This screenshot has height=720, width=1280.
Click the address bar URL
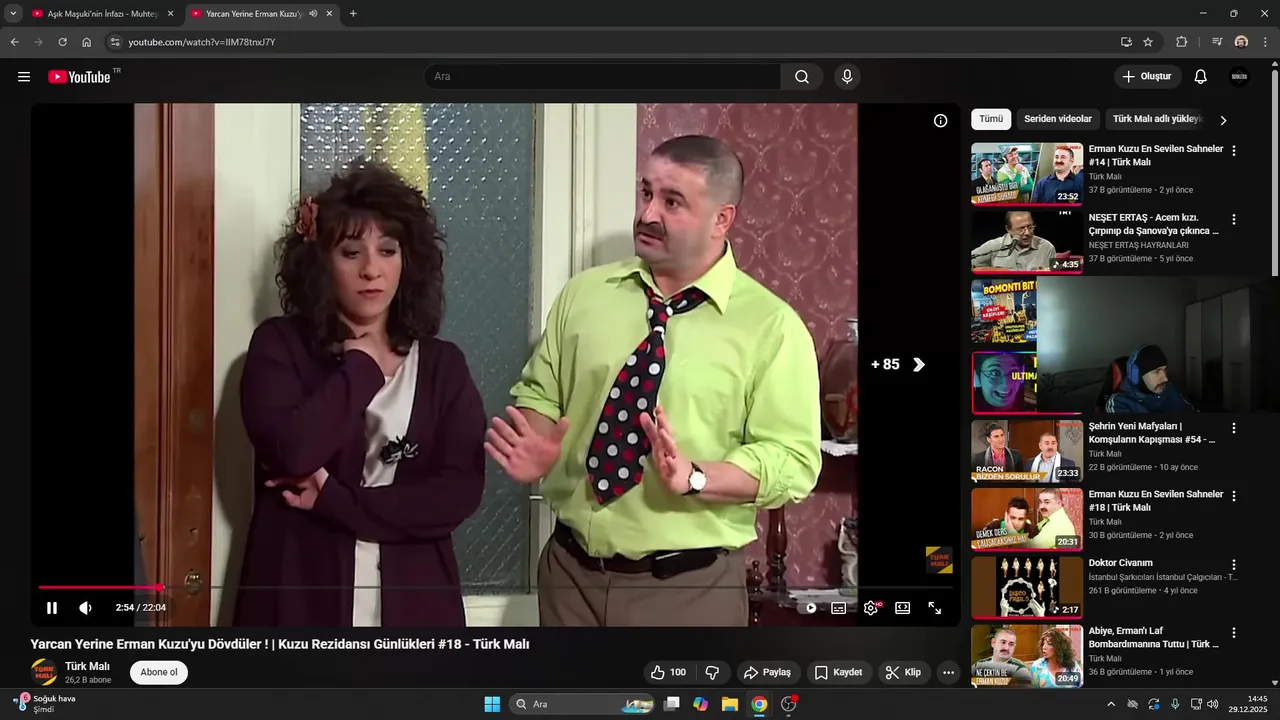point(202,42)
